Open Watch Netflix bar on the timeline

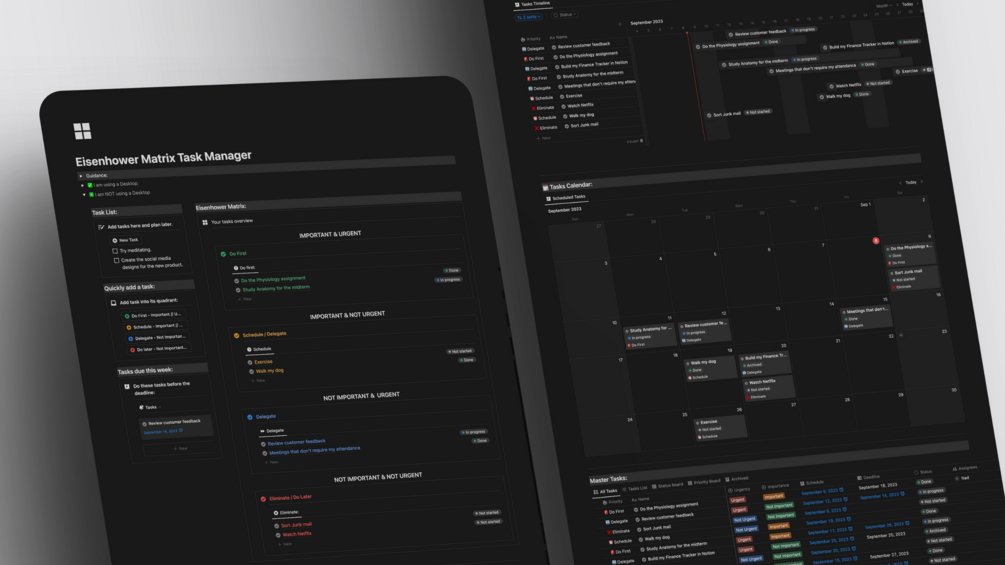tap(860, 85)
